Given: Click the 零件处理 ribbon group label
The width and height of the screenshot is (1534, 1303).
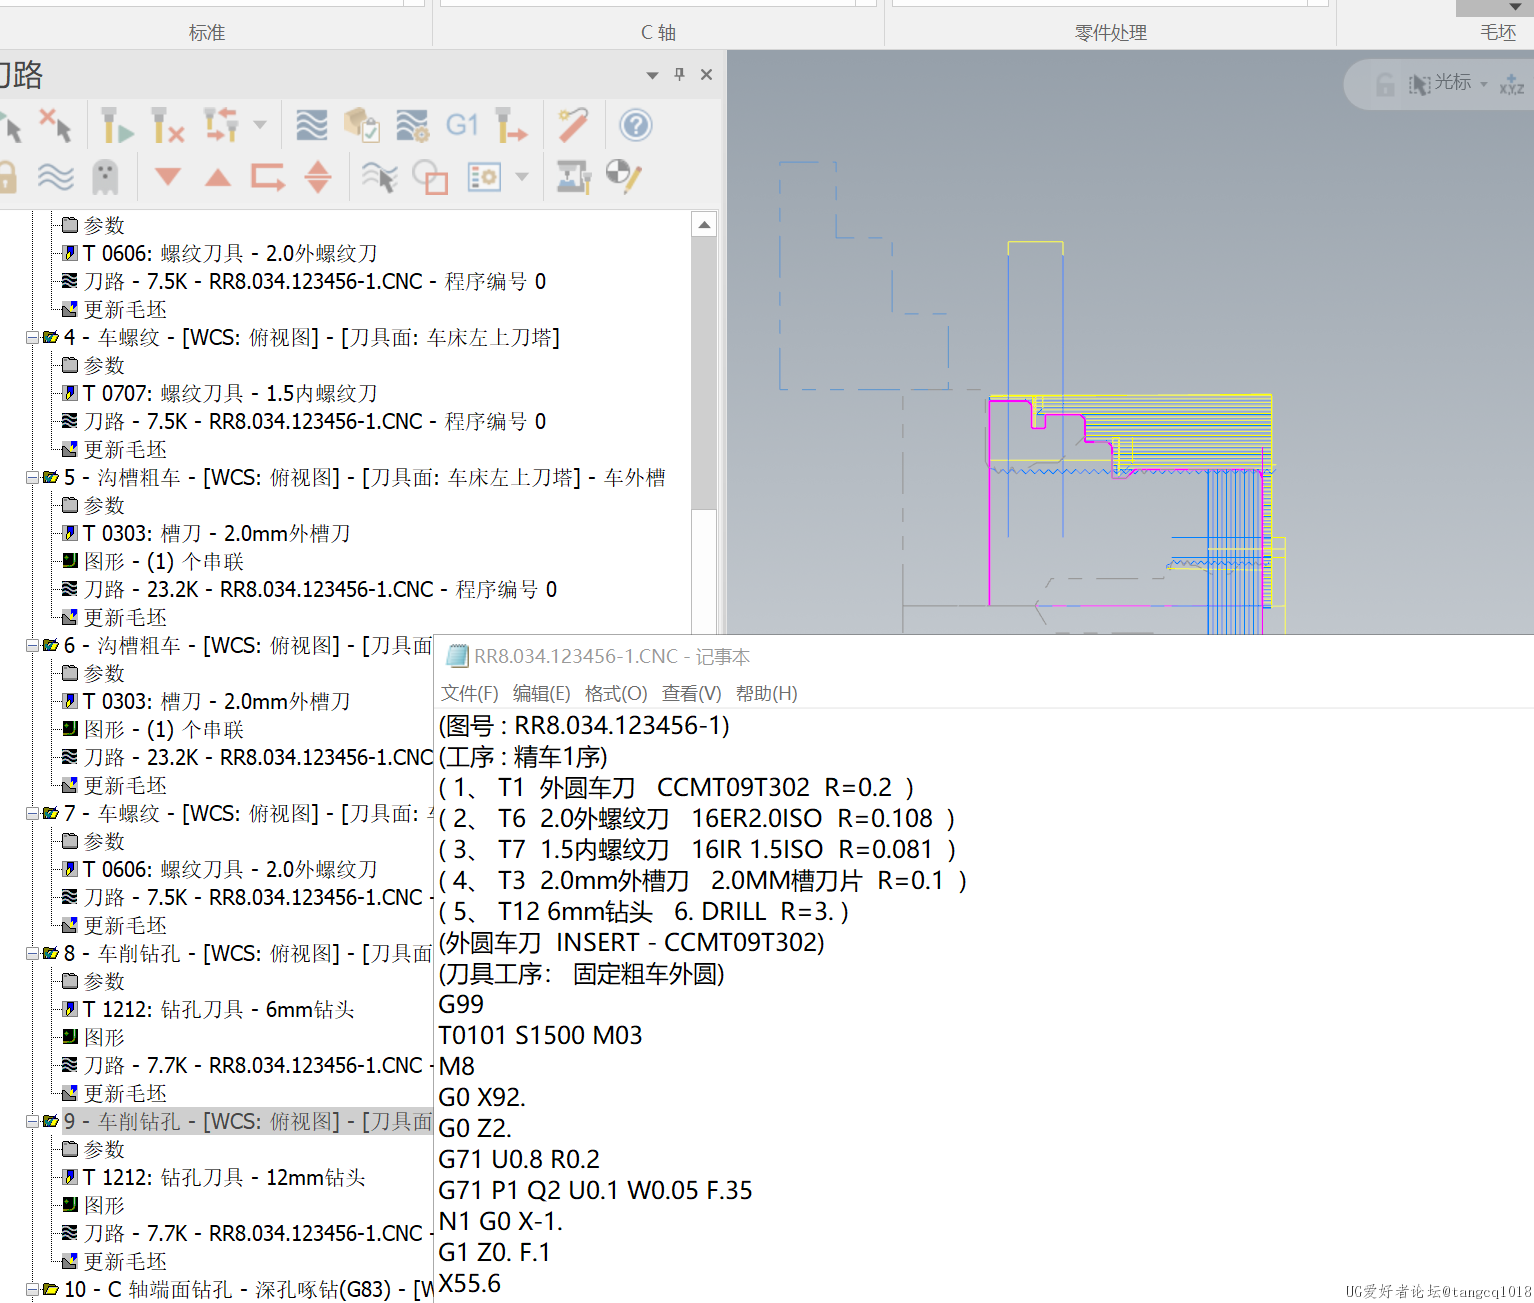Looking at the screenshot, I should 1111,33.
